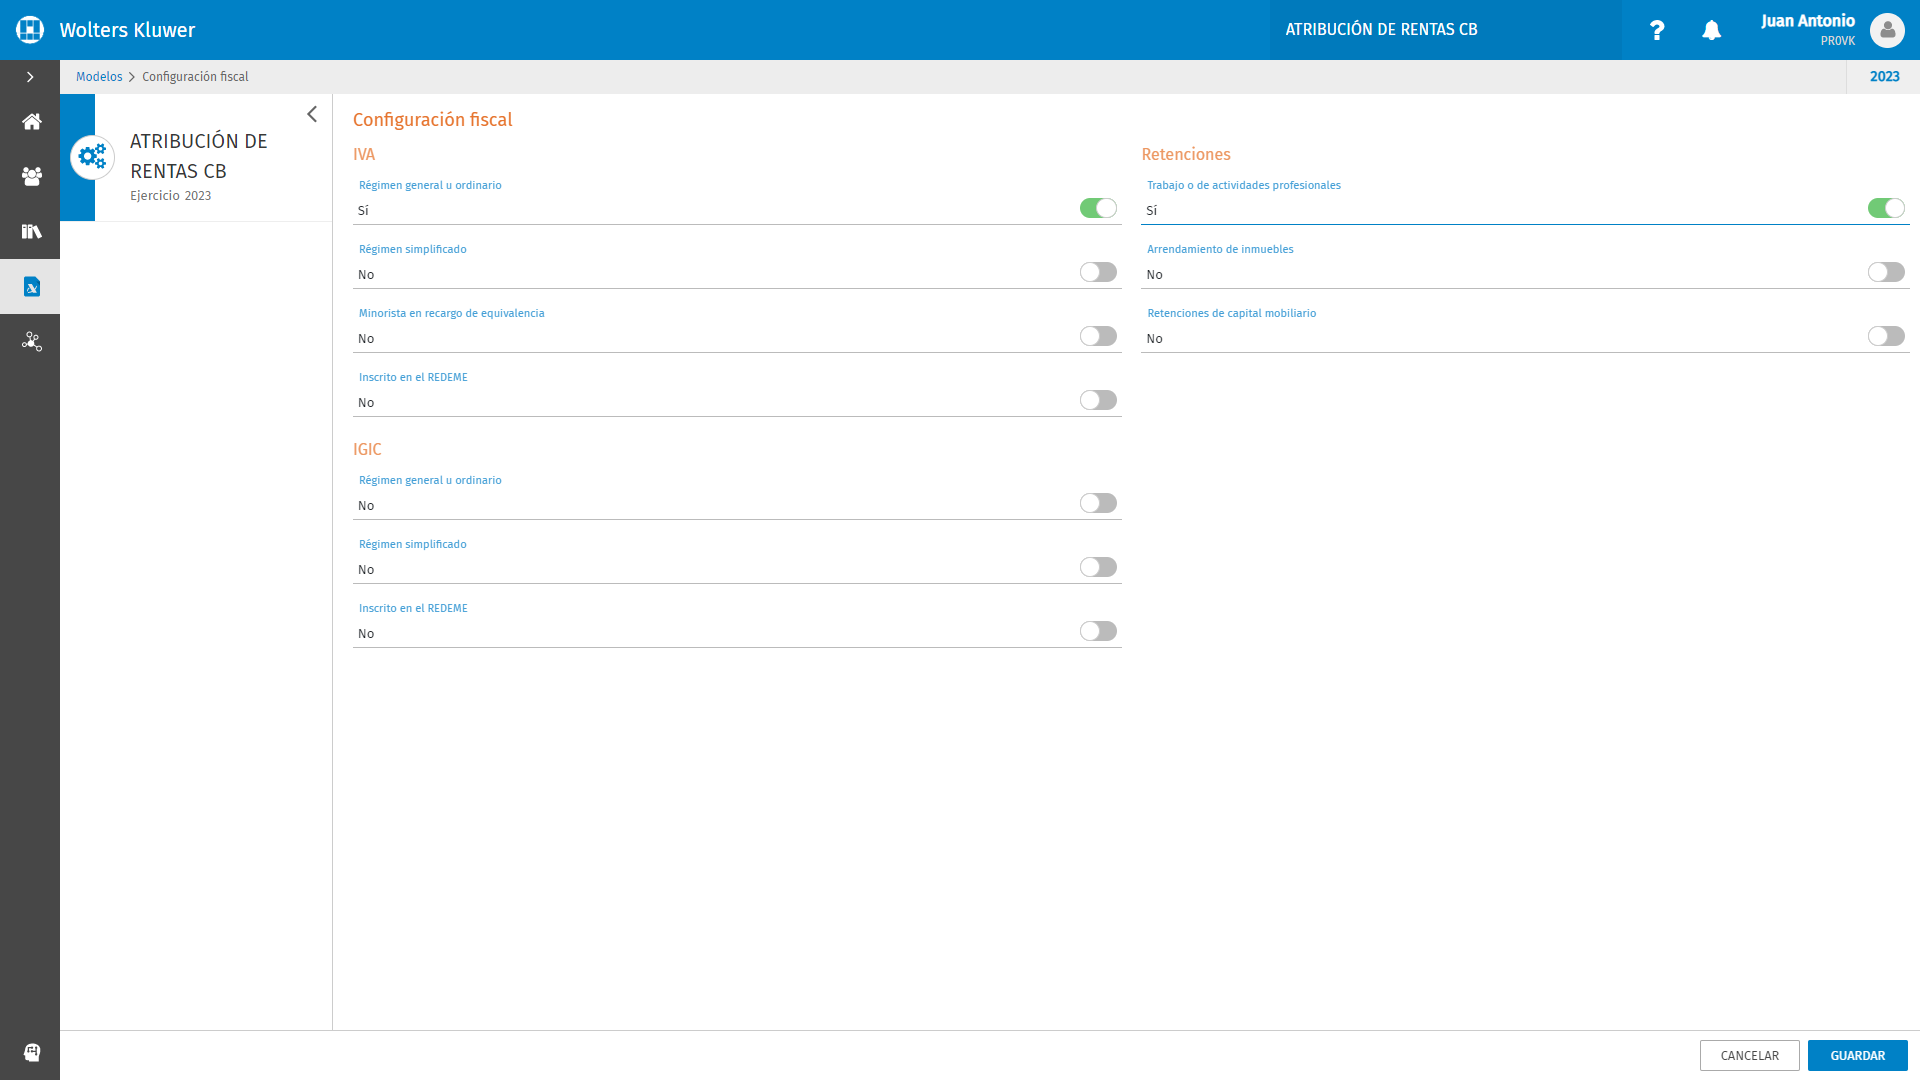
Task: Enable Arrendamiento de inmuebles toggle
Action: click(1886, 272)
